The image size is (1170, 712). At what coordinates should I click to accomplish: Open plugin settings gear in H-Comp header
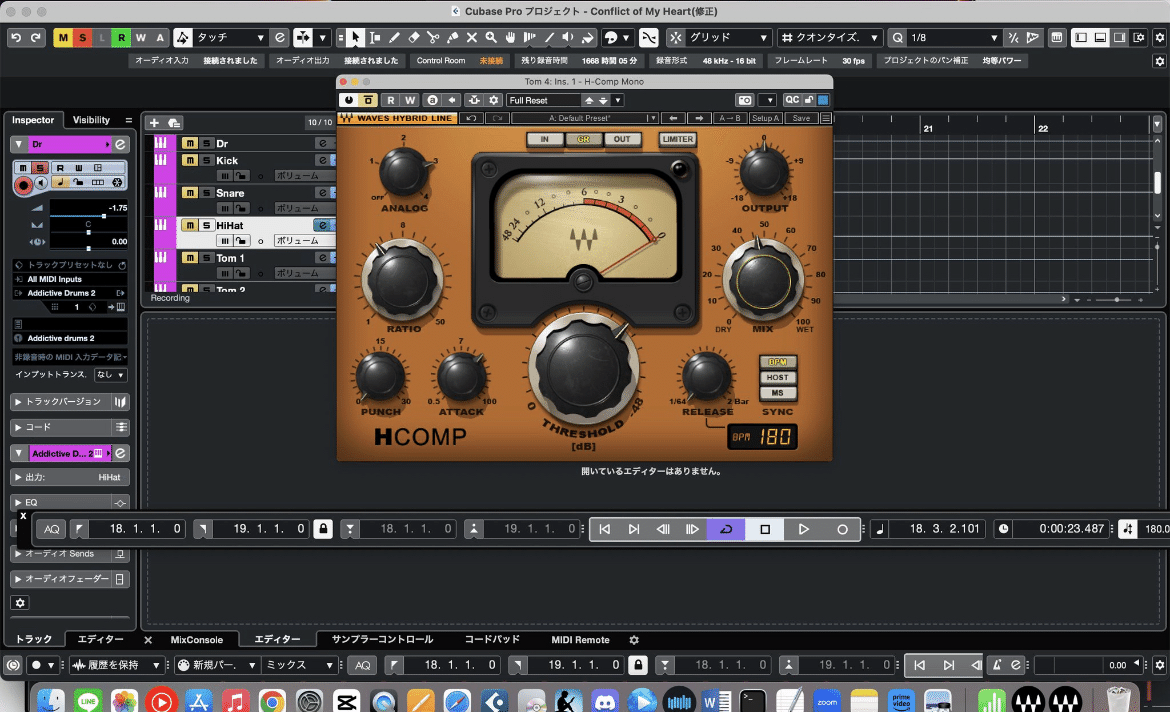tap(493, 100)
